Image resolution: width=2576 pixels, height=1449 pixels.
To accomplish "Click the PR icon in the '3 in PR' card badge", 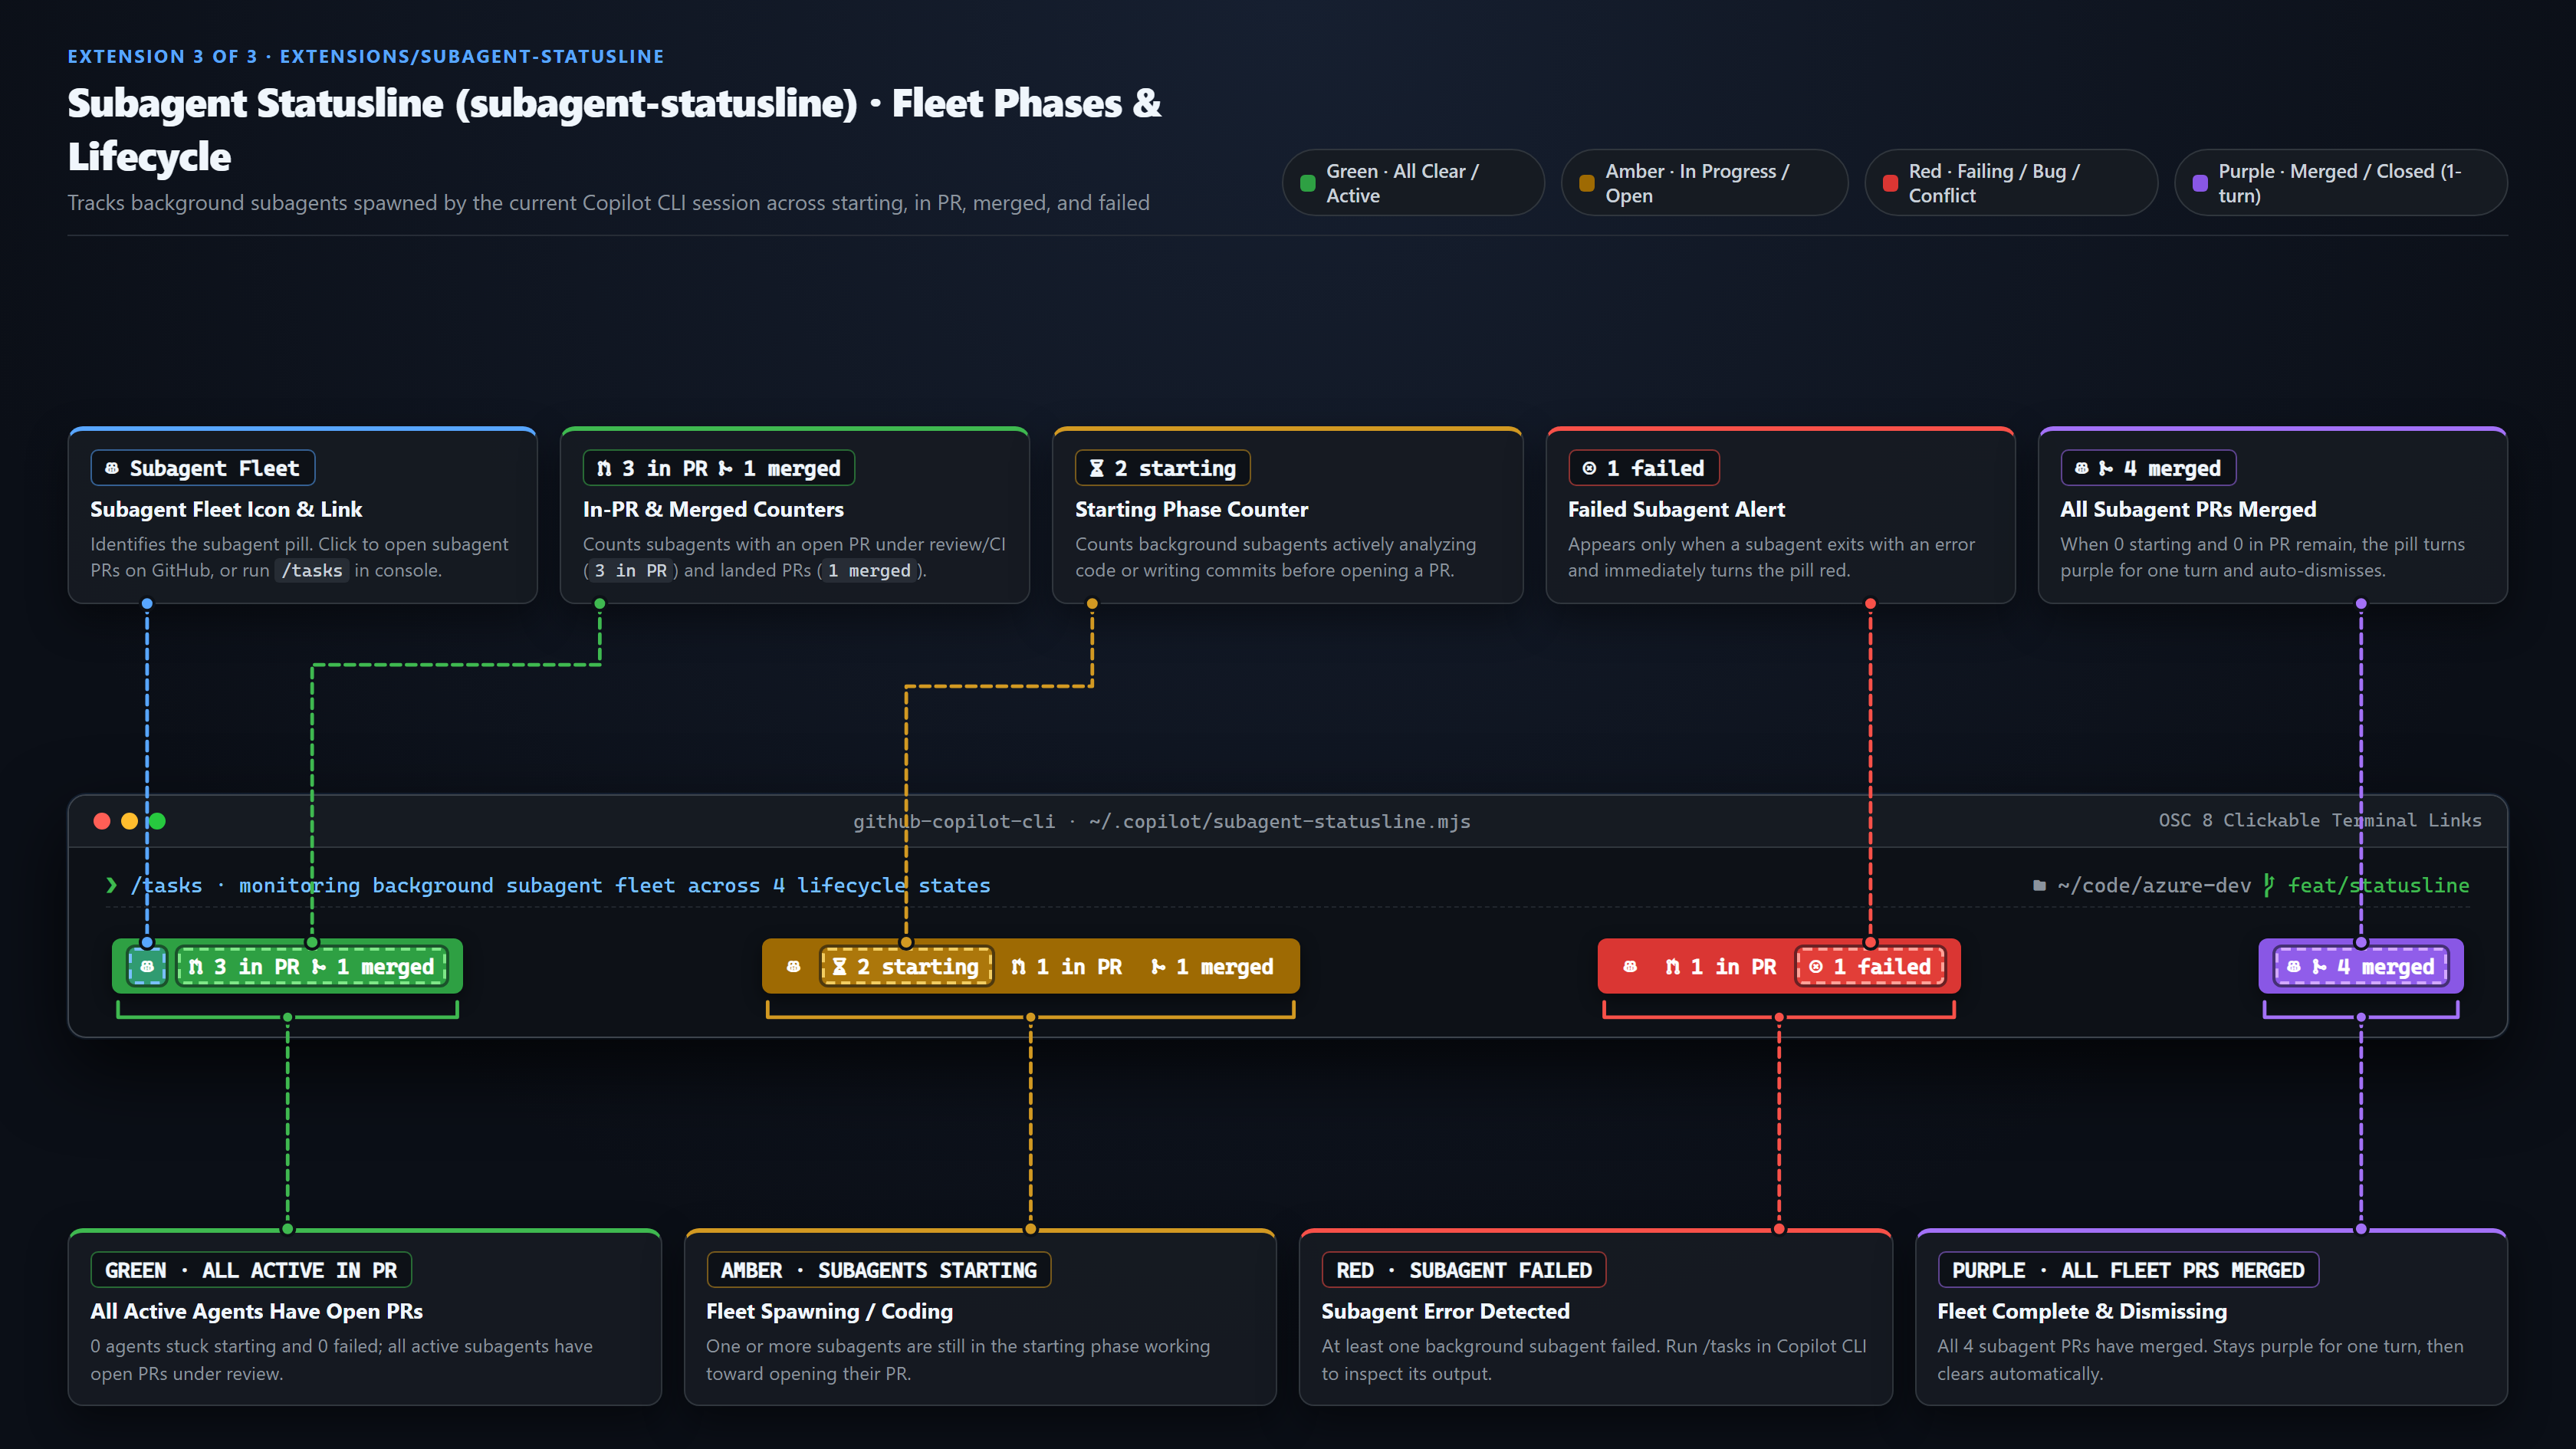I will point(604,468).
